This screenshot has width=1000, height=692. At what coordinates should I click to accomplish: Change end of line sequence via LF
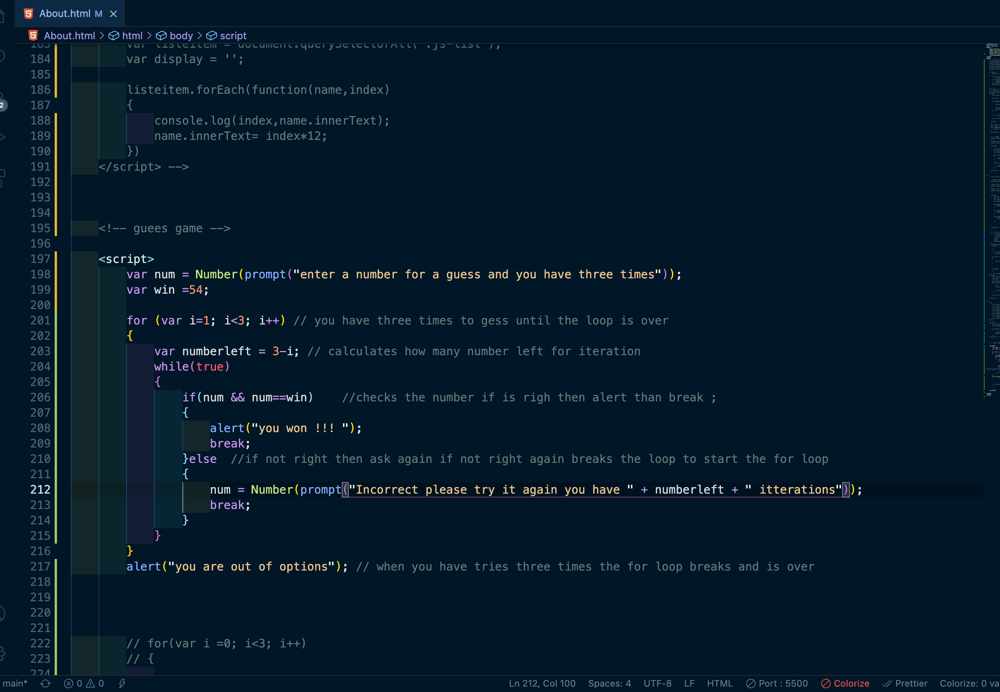pos(689,683)
